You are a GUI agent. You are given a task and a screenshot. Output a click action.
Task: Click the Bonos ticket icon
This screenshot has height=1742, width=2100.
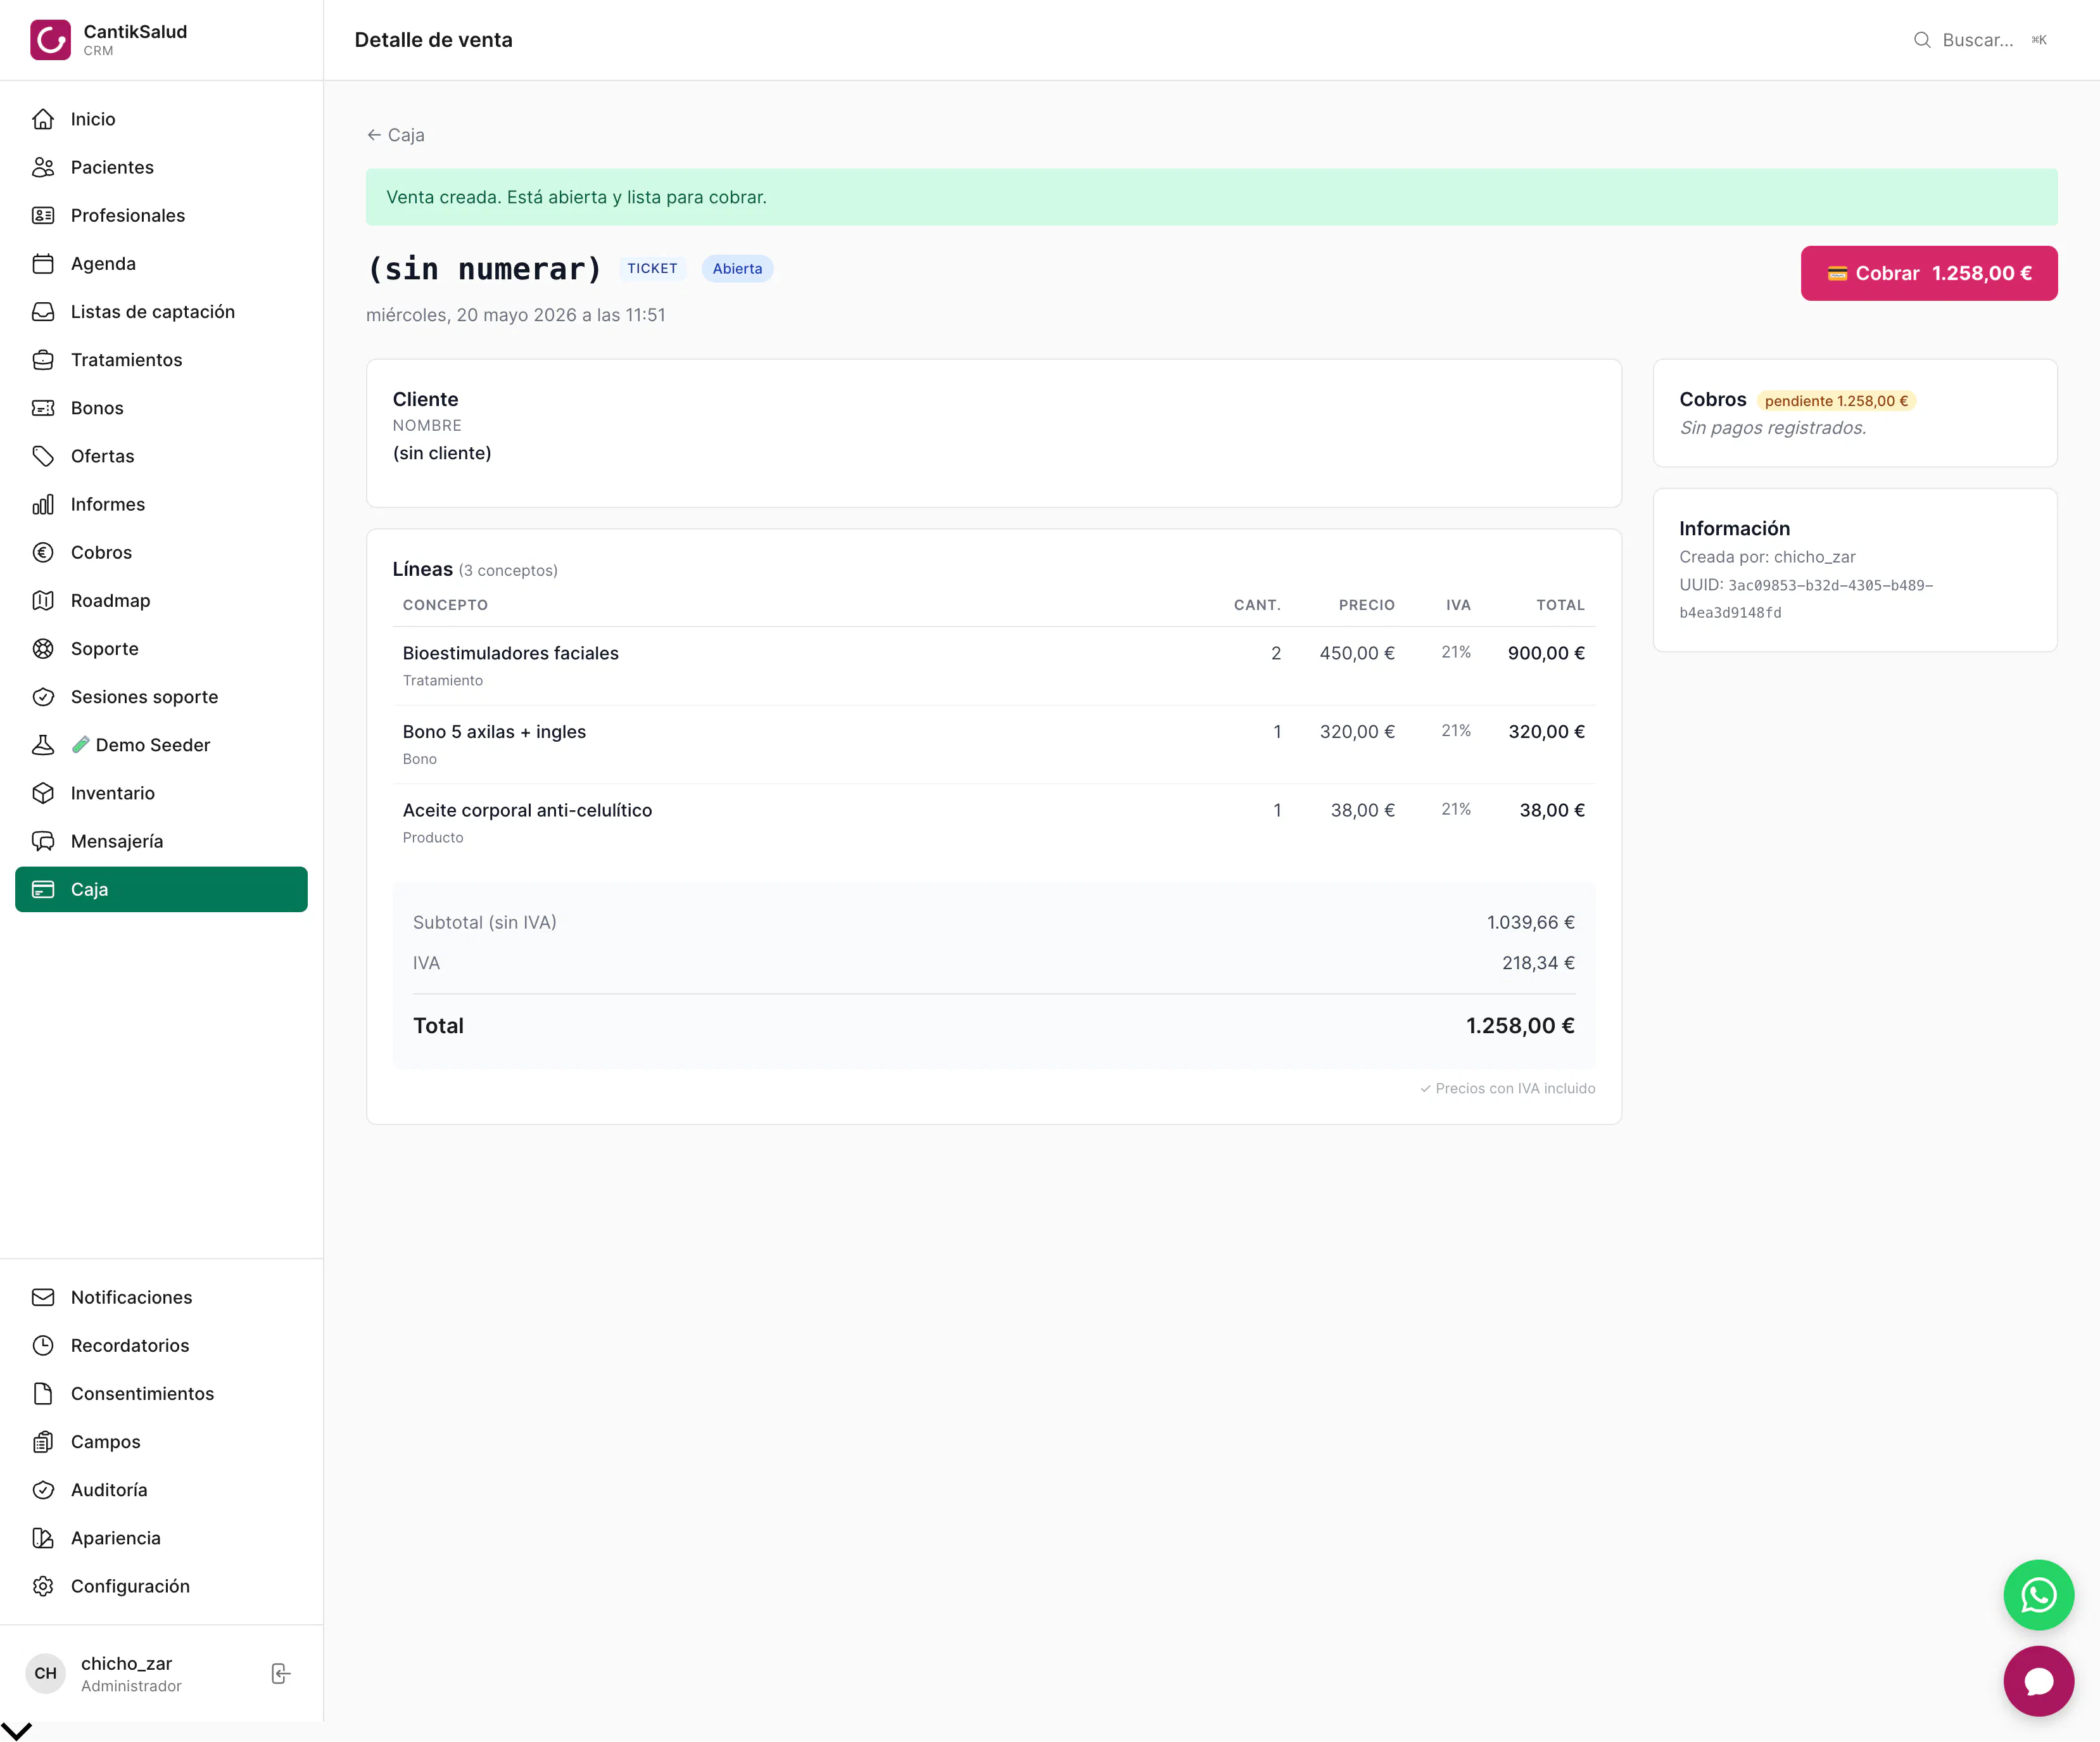pyautogui.click(x=43, y=408)
